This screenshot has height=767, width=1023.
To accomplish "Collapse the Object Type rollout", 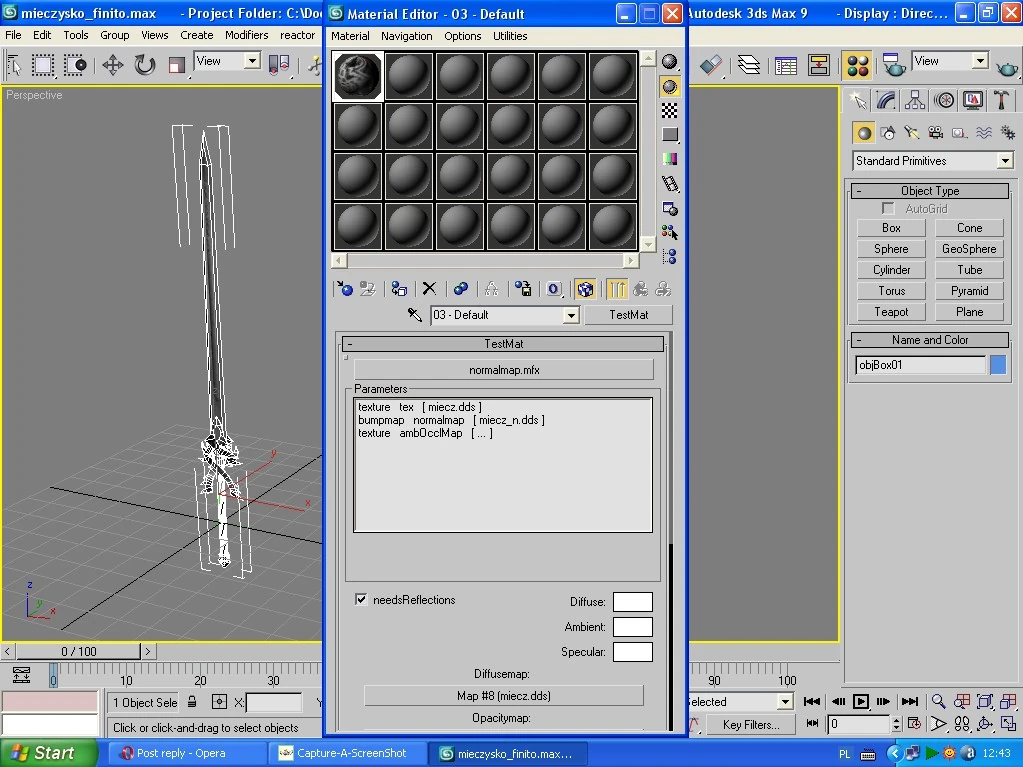I will coord(930,191).
